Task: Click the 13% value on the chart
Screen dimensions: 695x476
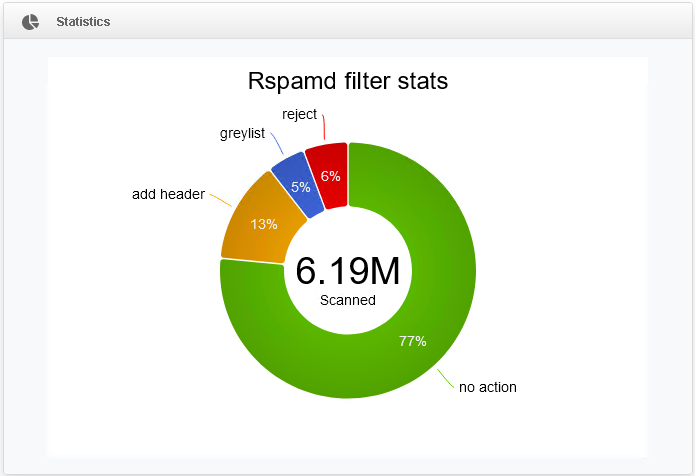Action: 264,224
